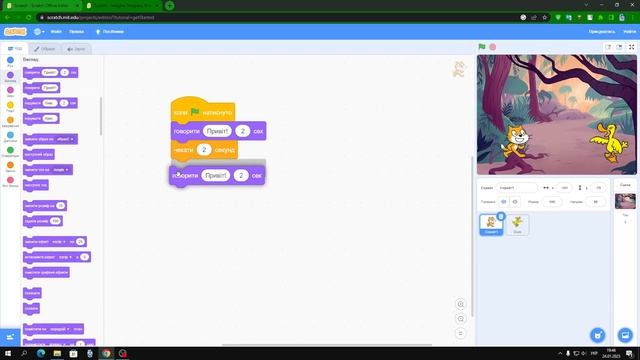Click the sprite name input field

coord(517,188)
